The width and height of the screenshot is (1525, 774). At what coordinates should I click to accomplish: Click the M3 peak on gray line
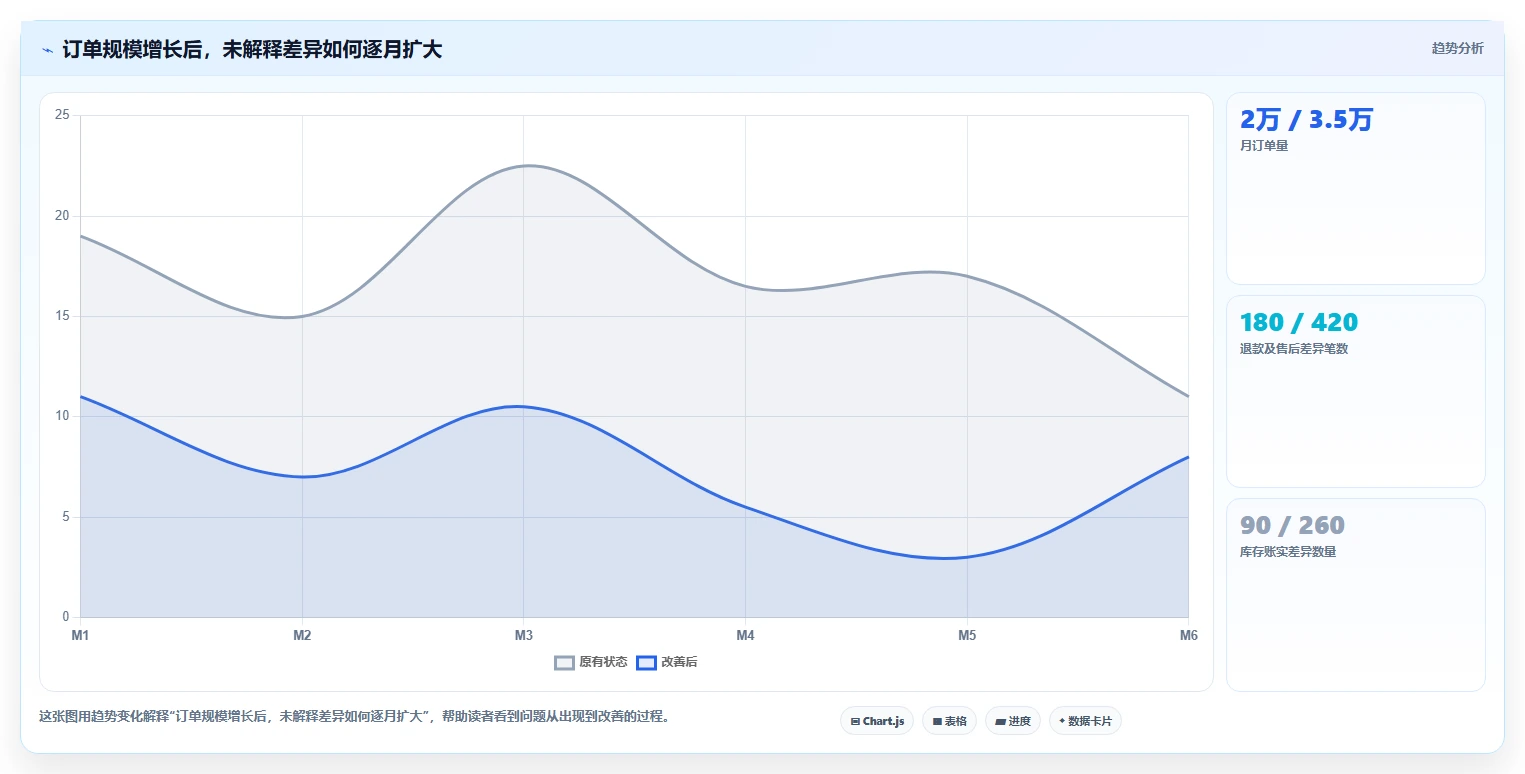(x=523, y=166)
